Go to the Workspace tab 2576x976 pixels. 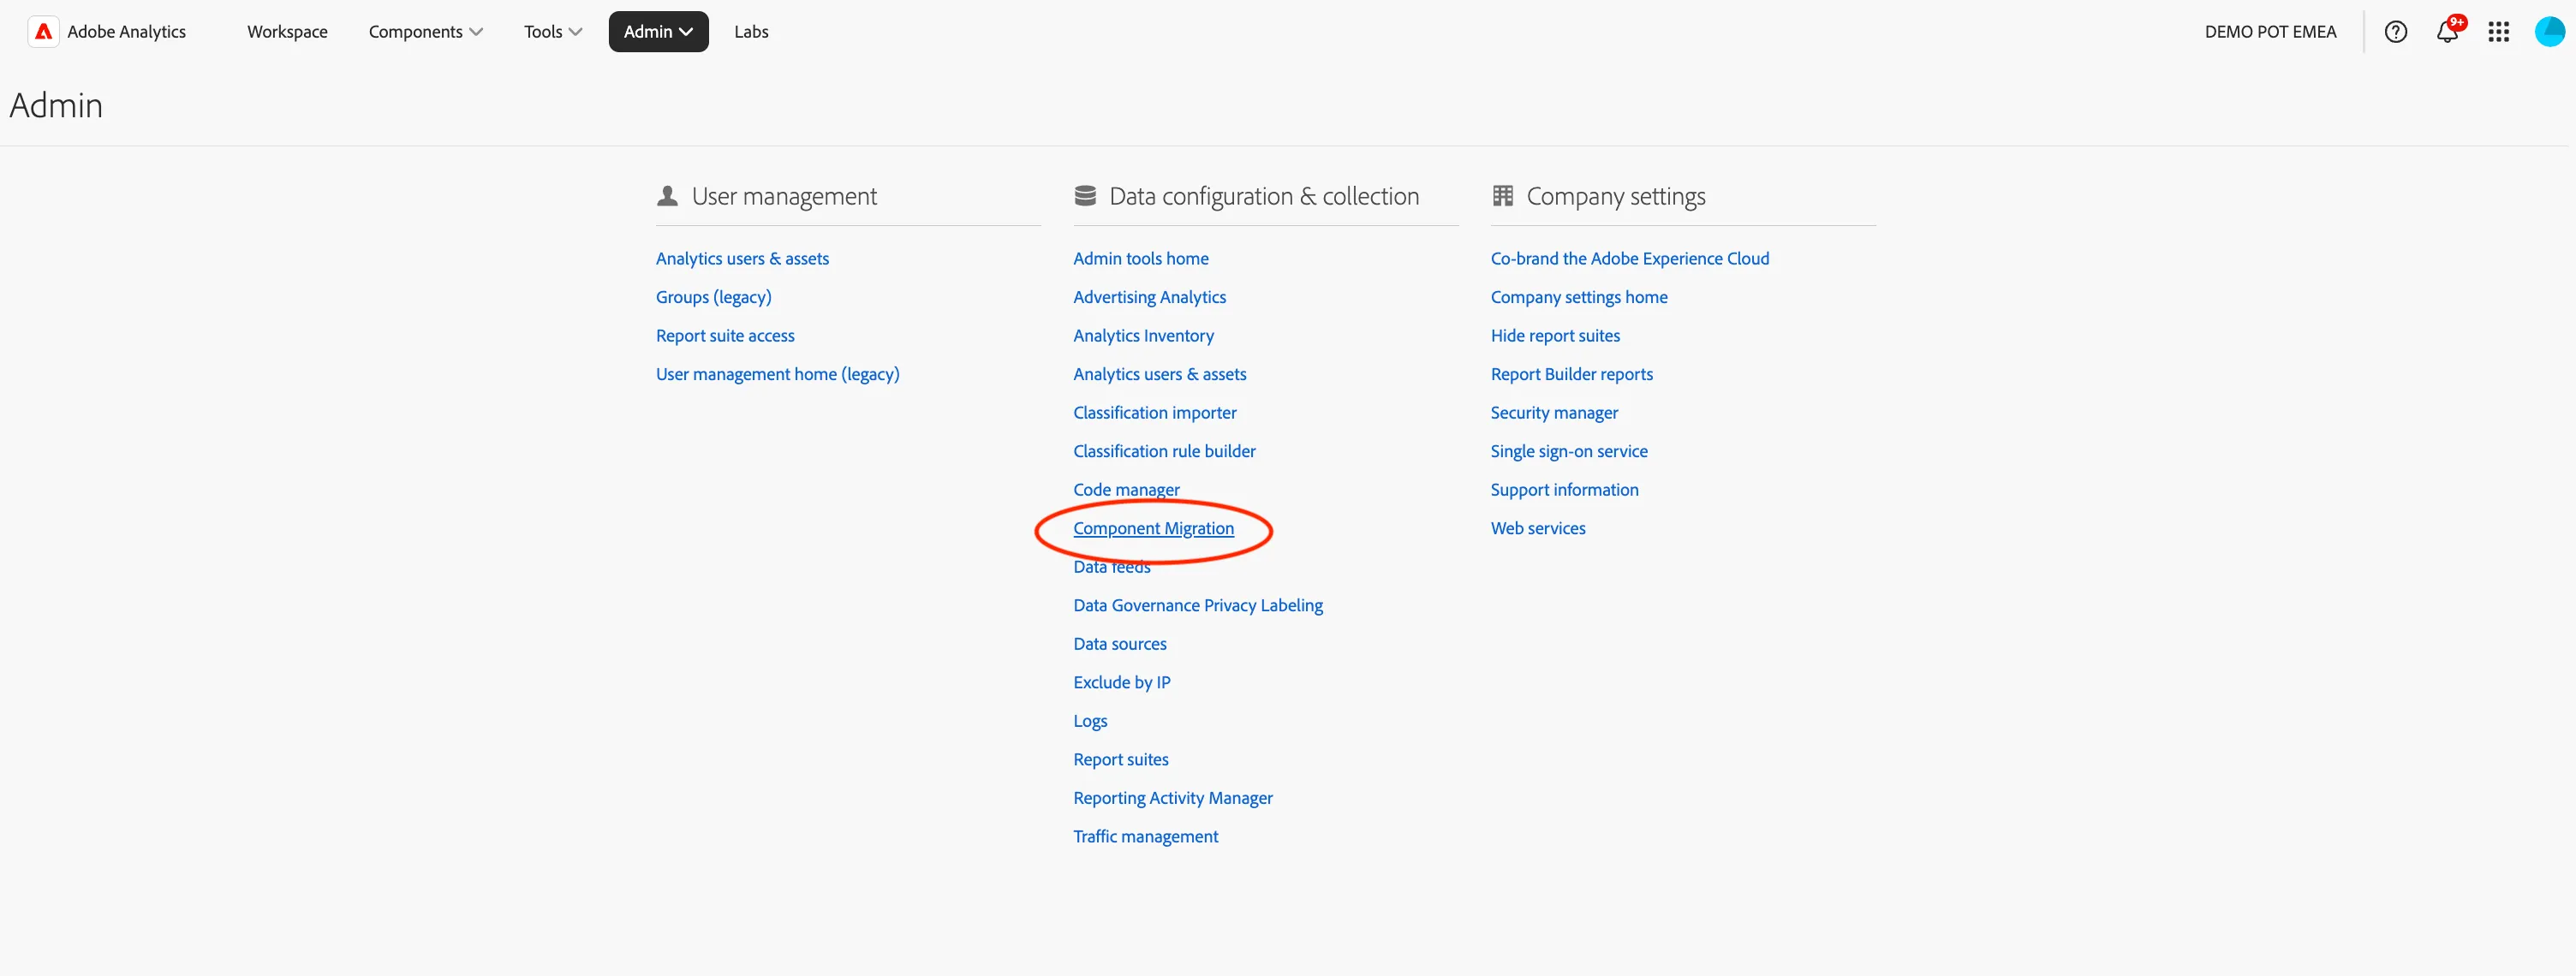pyautogui.click(x=287, y=32)
